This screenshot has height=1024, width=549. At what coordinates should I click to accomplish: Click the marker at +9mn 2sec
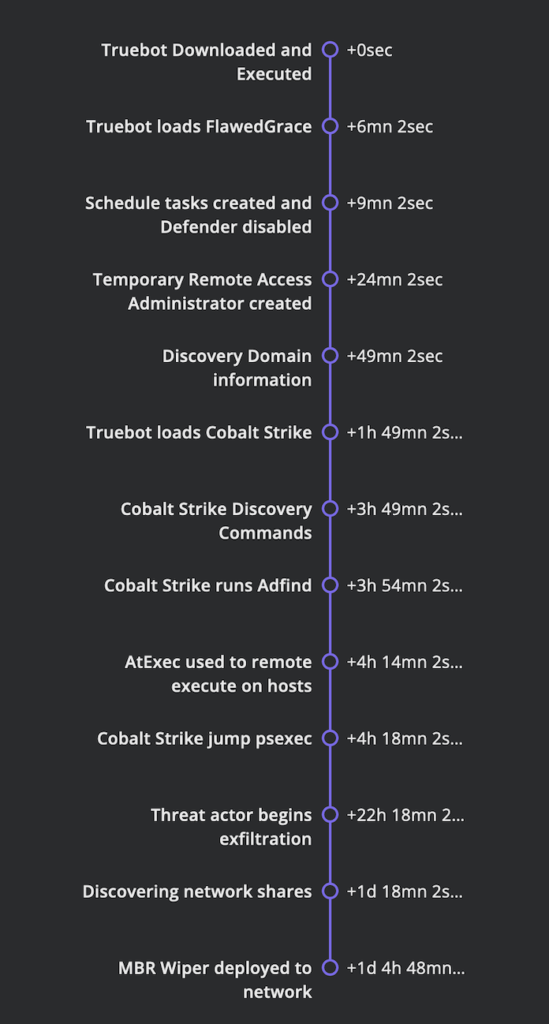tap(330, 202)
